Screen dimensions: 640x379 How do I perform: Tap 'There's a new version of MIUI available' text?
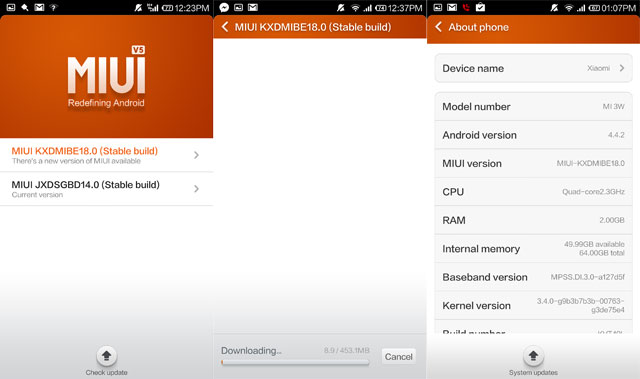pos(76,161)
